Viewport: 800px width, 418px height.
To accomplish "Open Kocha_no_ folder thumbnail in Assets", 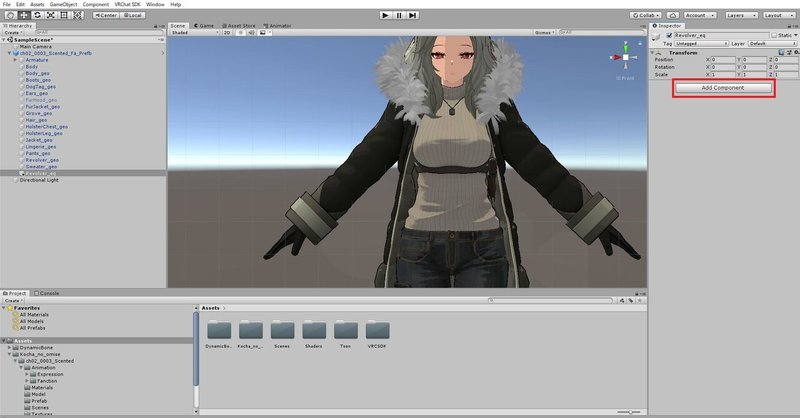I will coord(251,330).
